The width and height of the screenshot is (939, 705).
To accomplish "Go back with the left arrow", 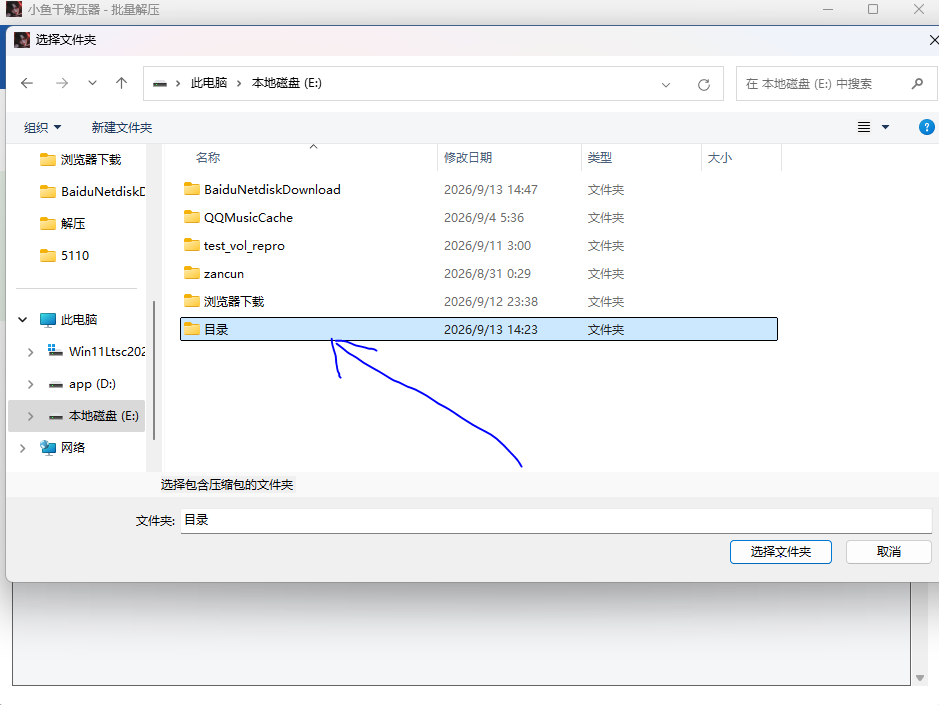I will tap(27, 83).
